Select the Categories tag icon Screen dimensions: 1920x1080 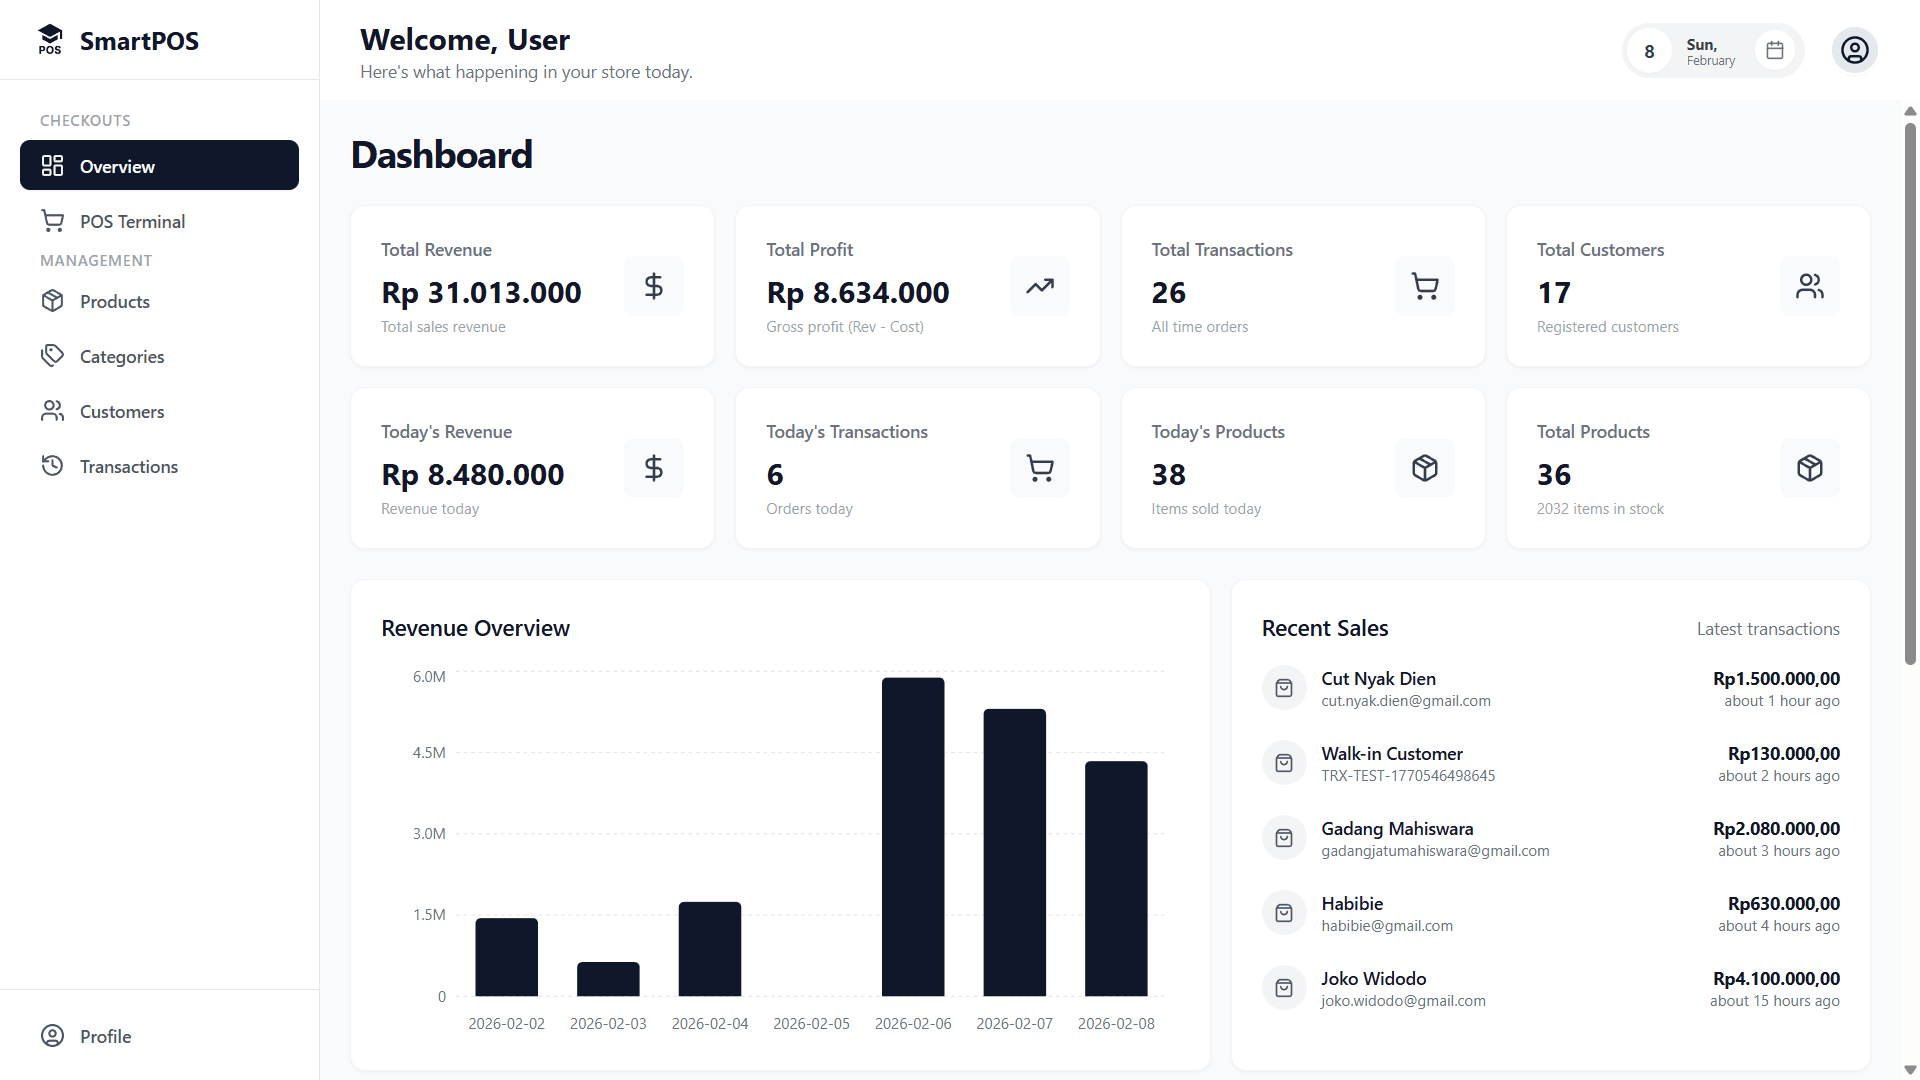tap(53, 356)
